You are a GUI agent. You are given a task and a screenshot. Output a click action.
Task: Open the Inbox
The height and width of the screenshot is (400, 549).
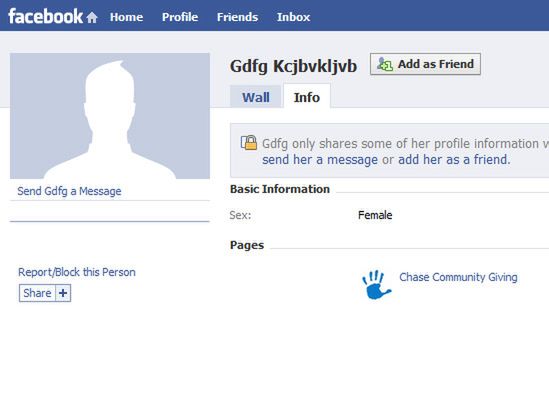point(293,17)
